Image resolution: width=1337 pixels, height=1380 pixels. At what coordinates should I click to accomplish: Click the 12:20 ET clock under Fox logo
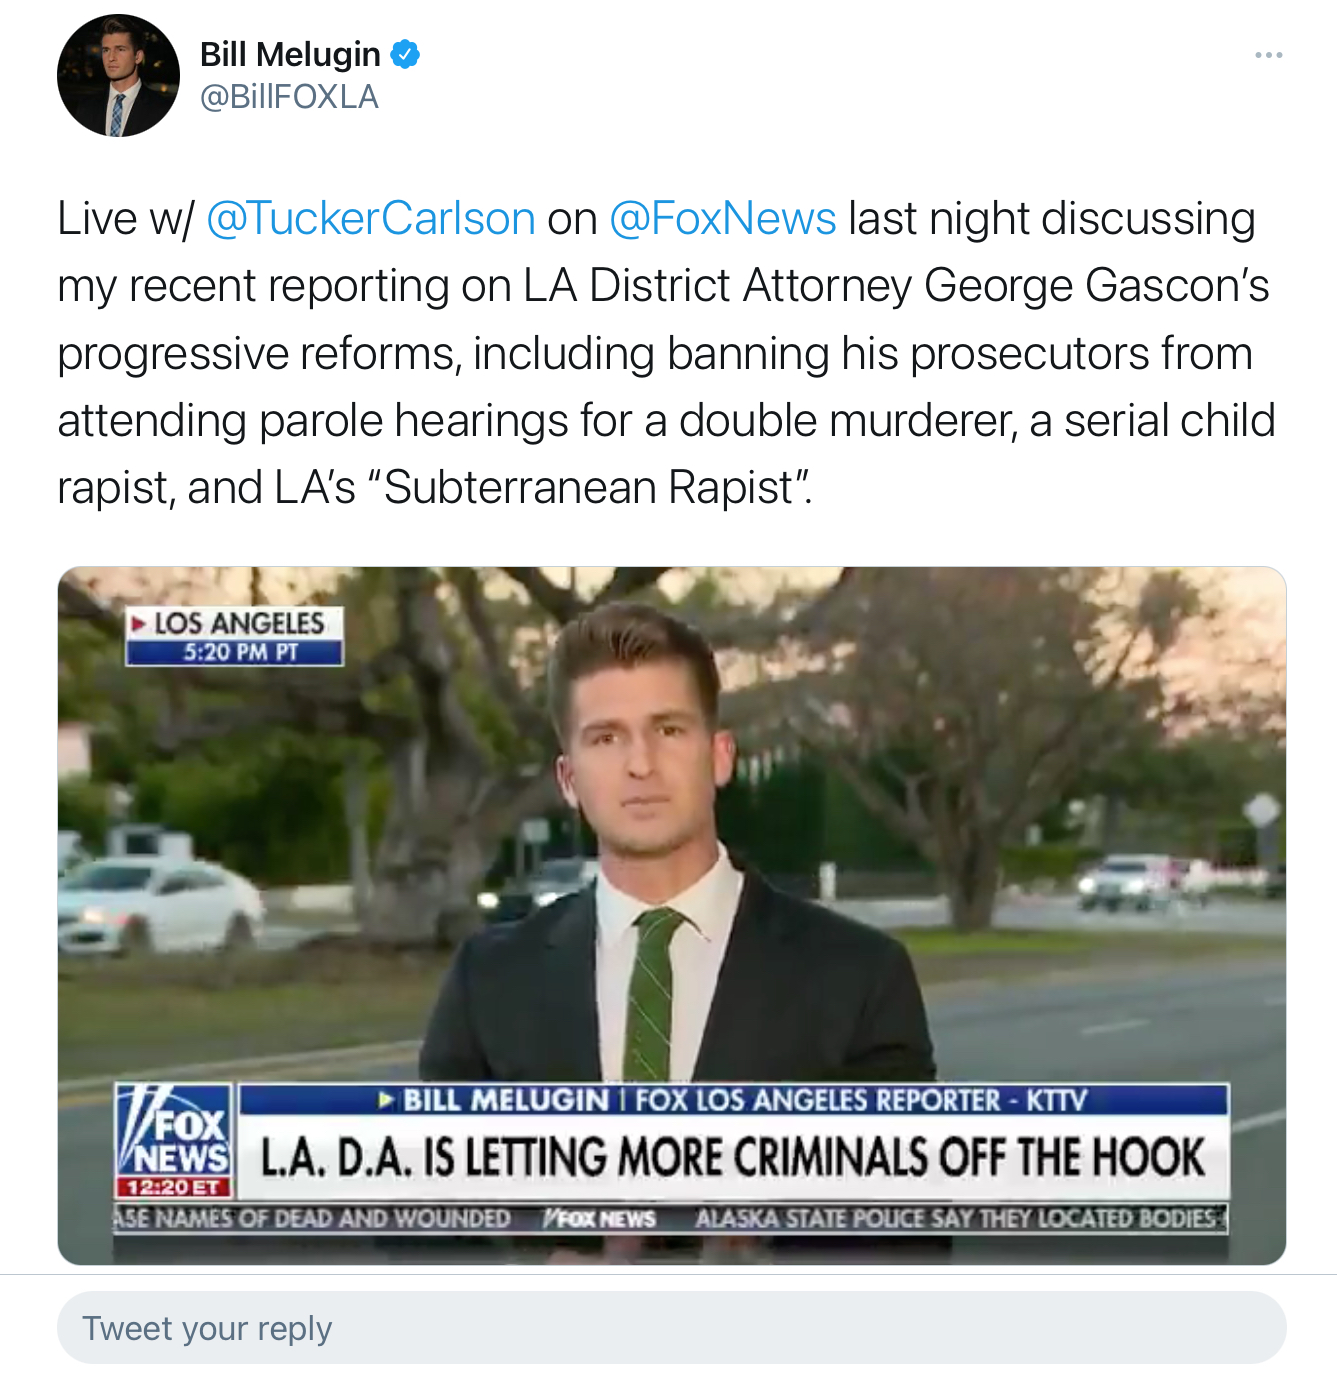(x=174, y=1187)
